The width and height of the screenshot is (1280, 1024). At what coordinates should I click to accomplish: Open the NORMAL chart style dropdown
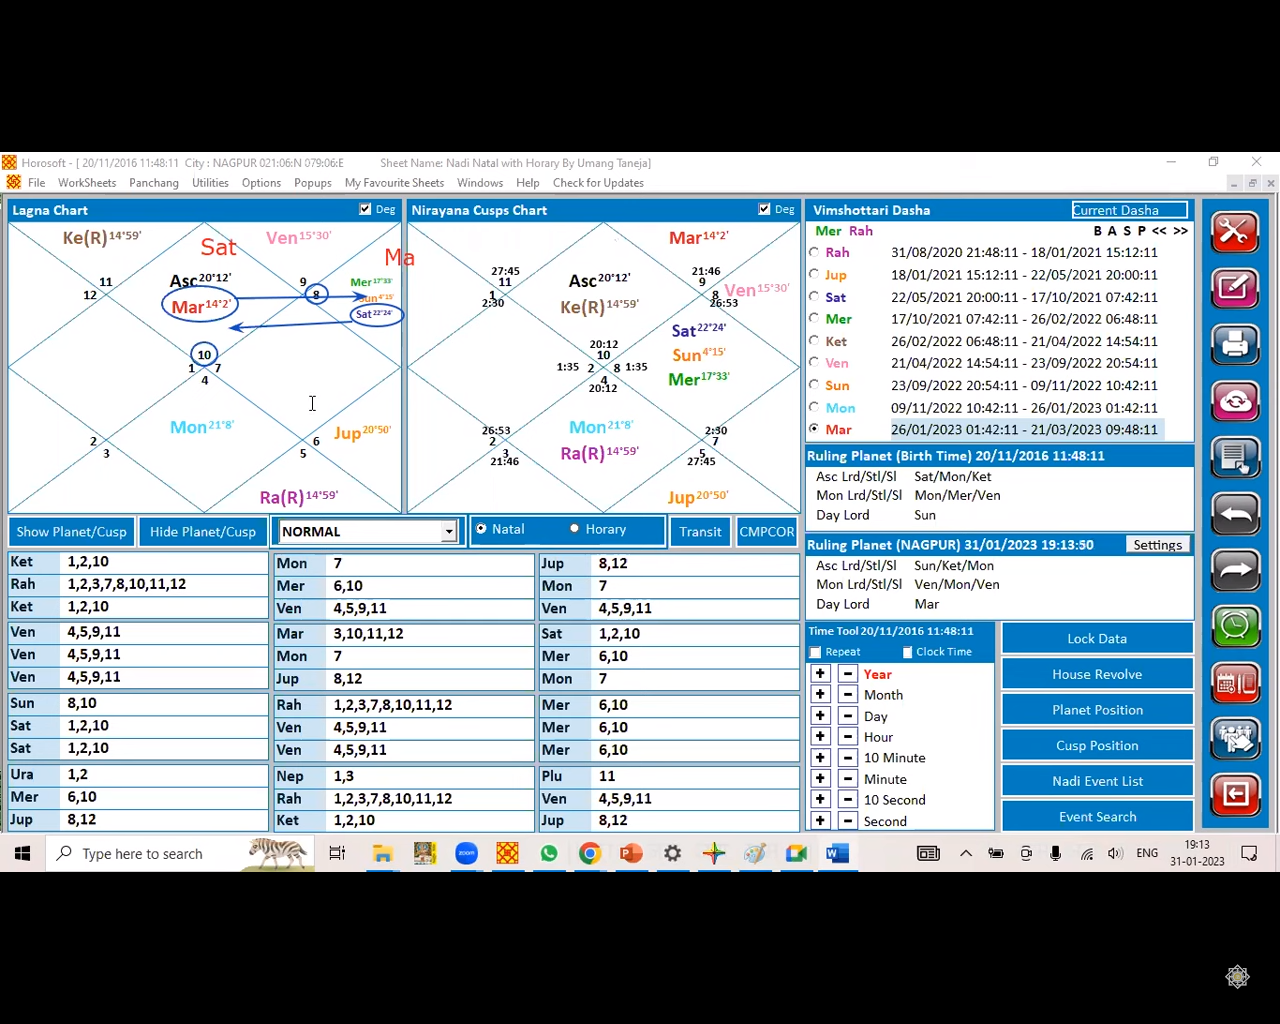449,532
